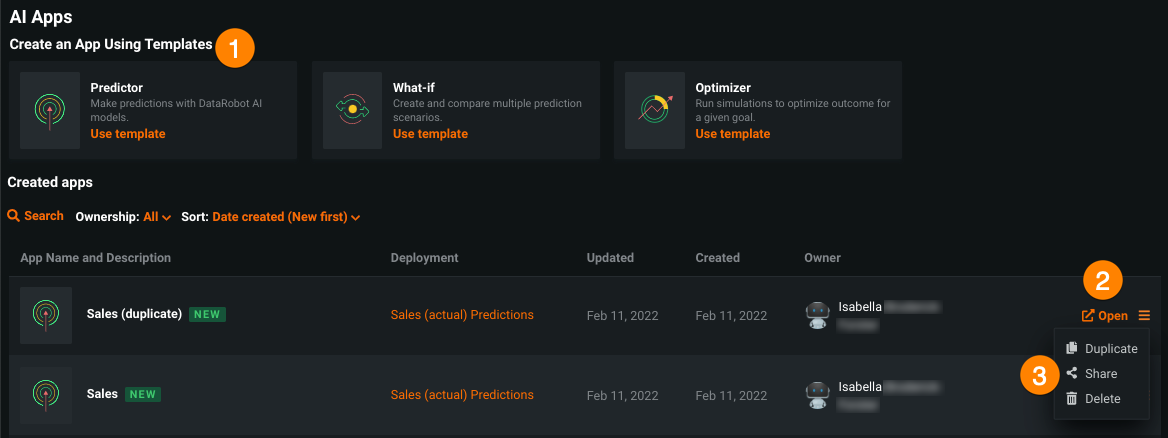Click the Updated column header
This screenshot has width=1168, height=438.
point(610,258)
